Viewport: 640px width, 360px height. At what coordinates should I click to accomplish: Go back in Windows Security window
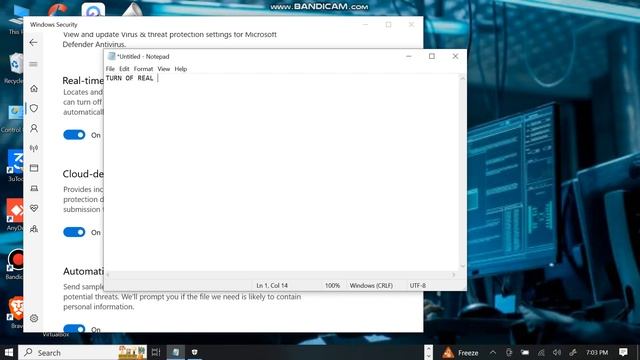click(x=33, y=42)
